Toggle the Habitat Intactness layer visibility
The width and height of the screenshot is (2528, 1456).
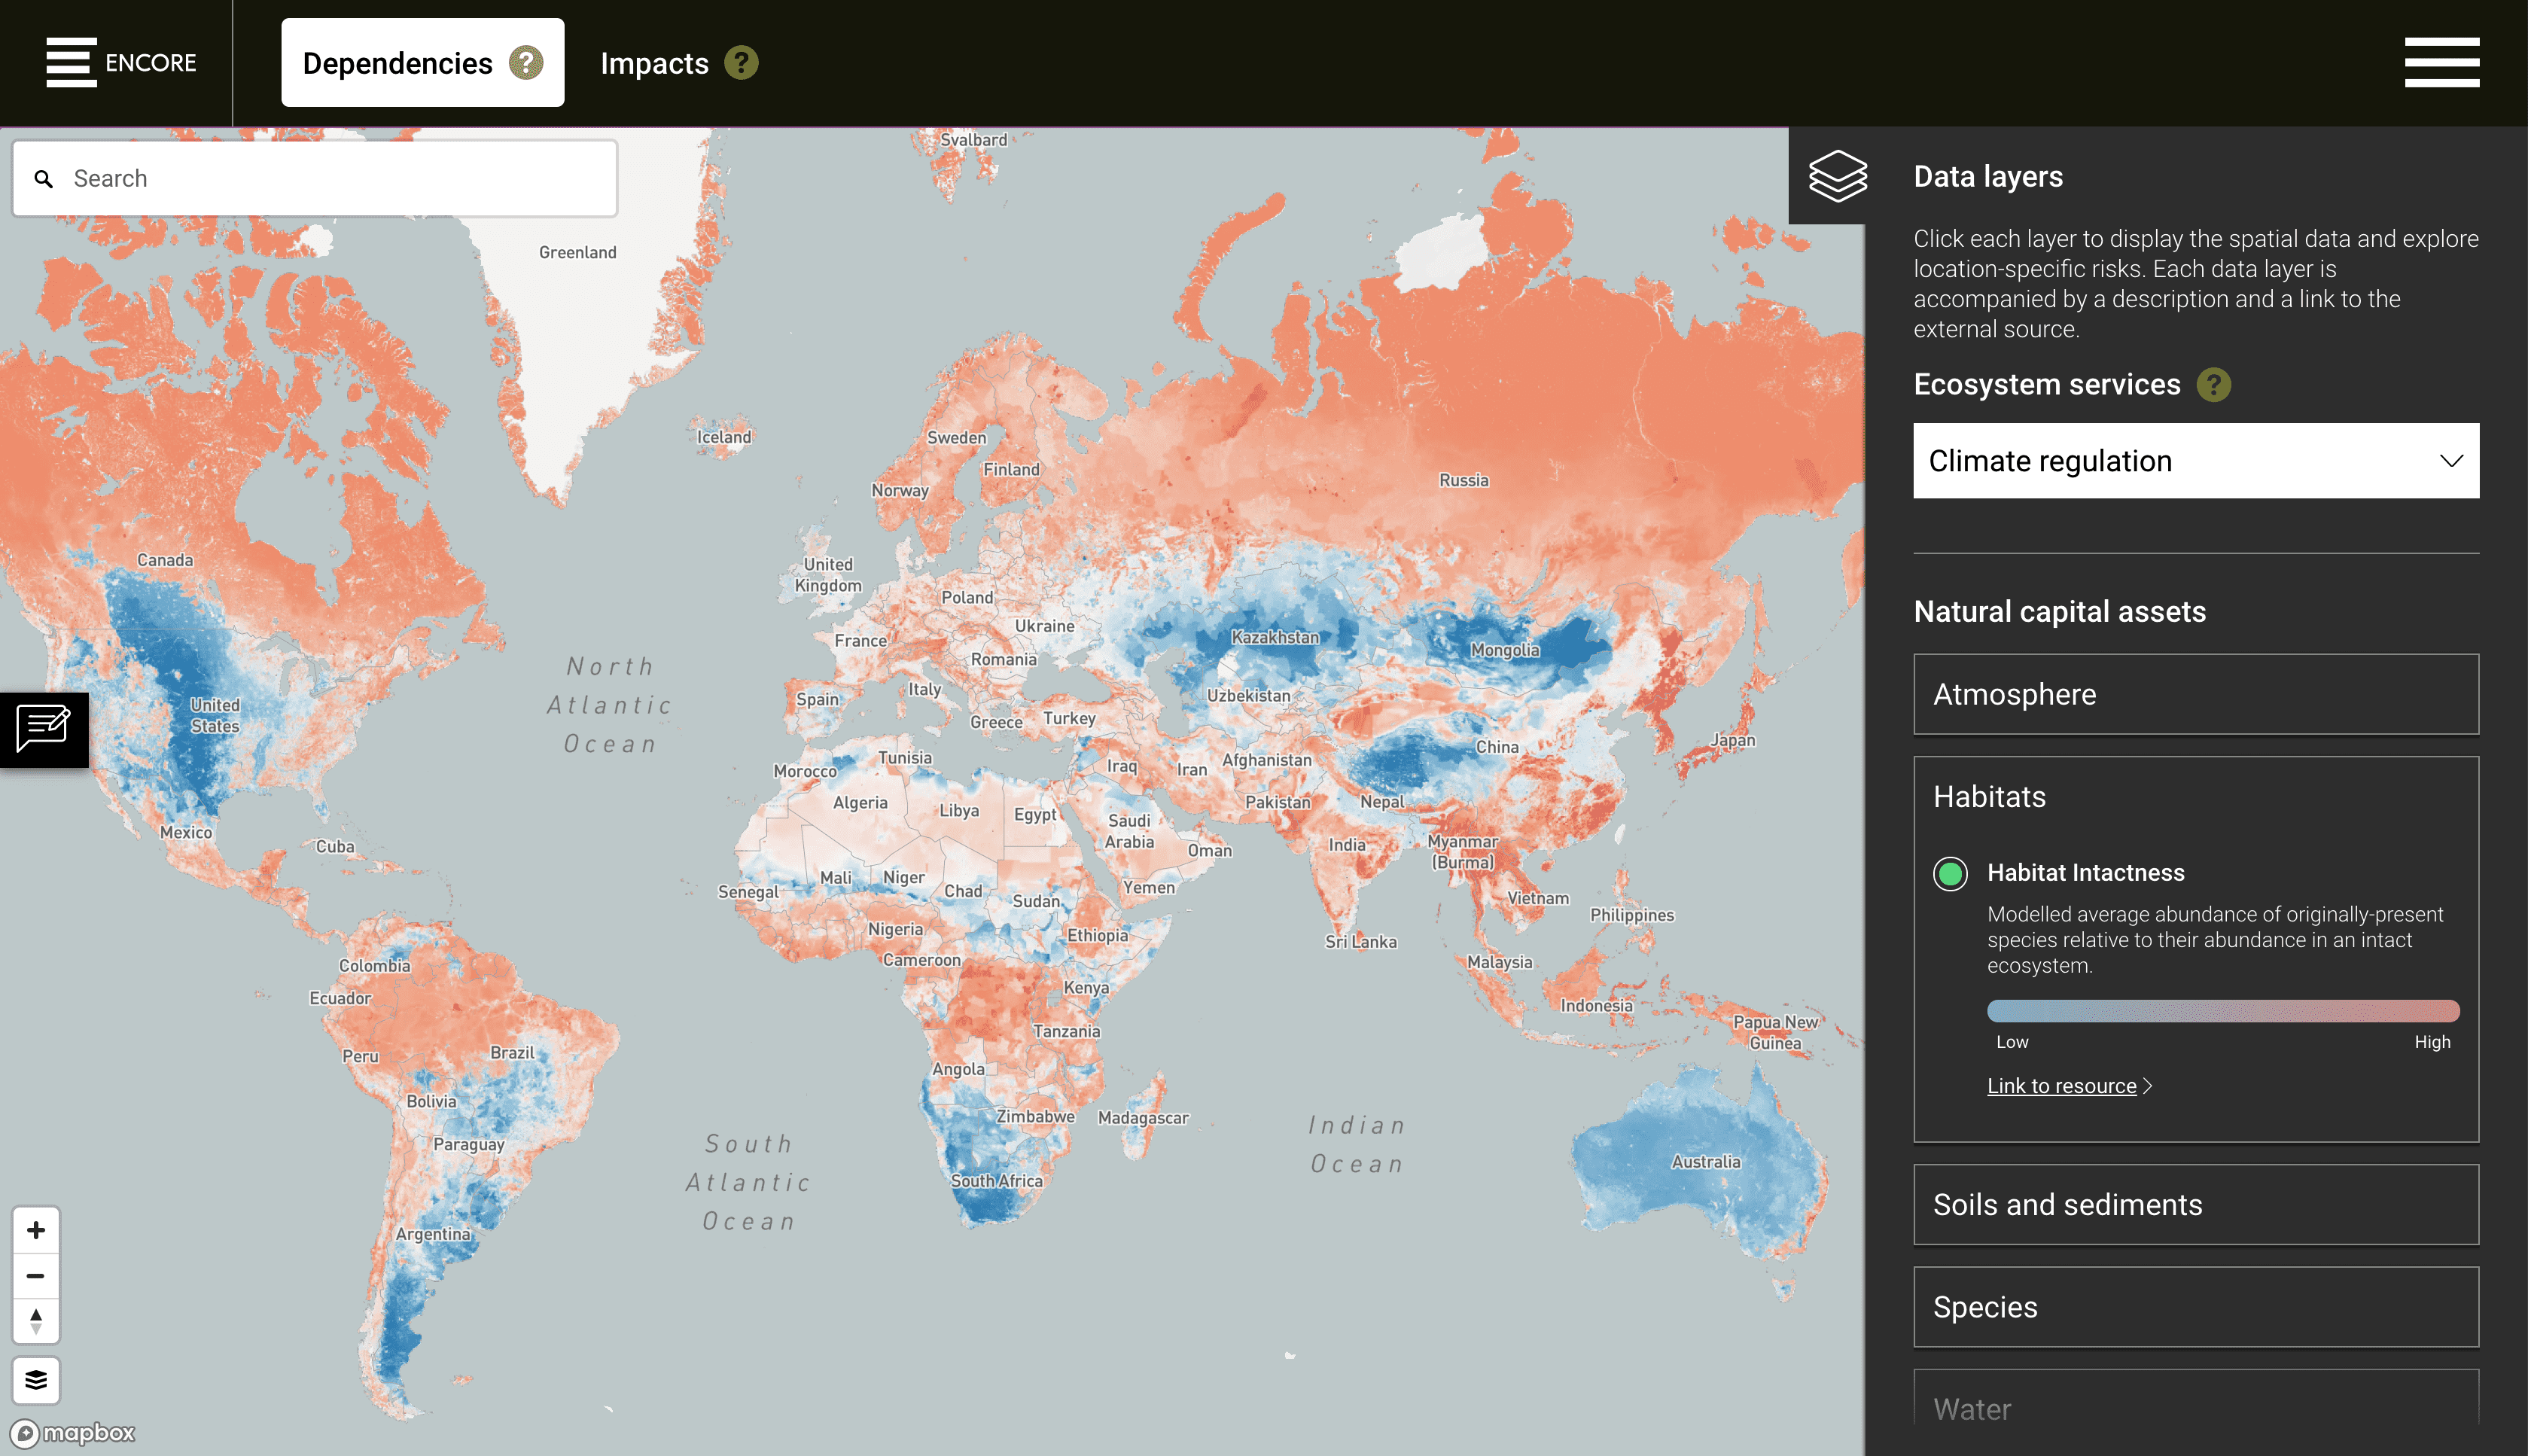[1950, 873]
